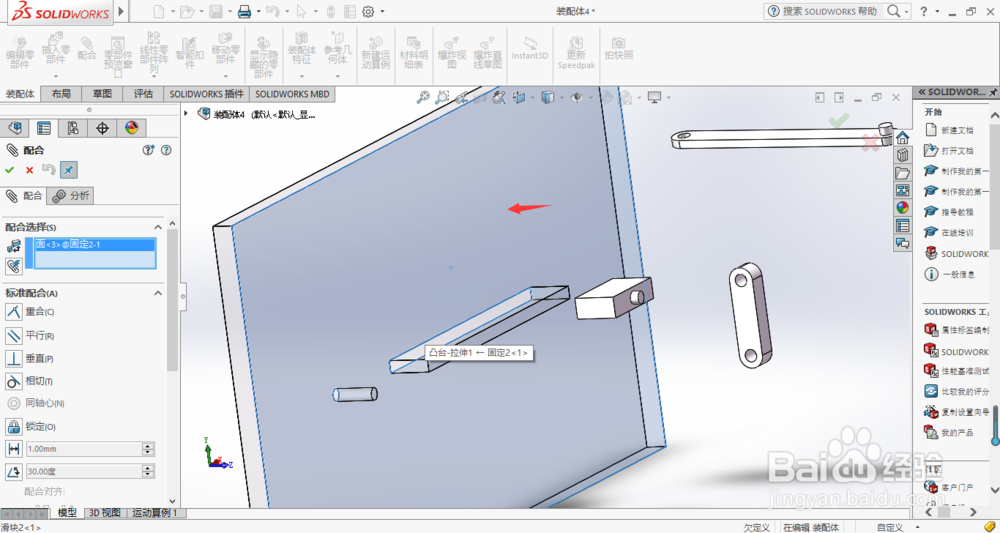Viewport: 1000px width, 533px height.
Task: Open the SOLIDWORKS Resources home tab
Action: point(902,138)
